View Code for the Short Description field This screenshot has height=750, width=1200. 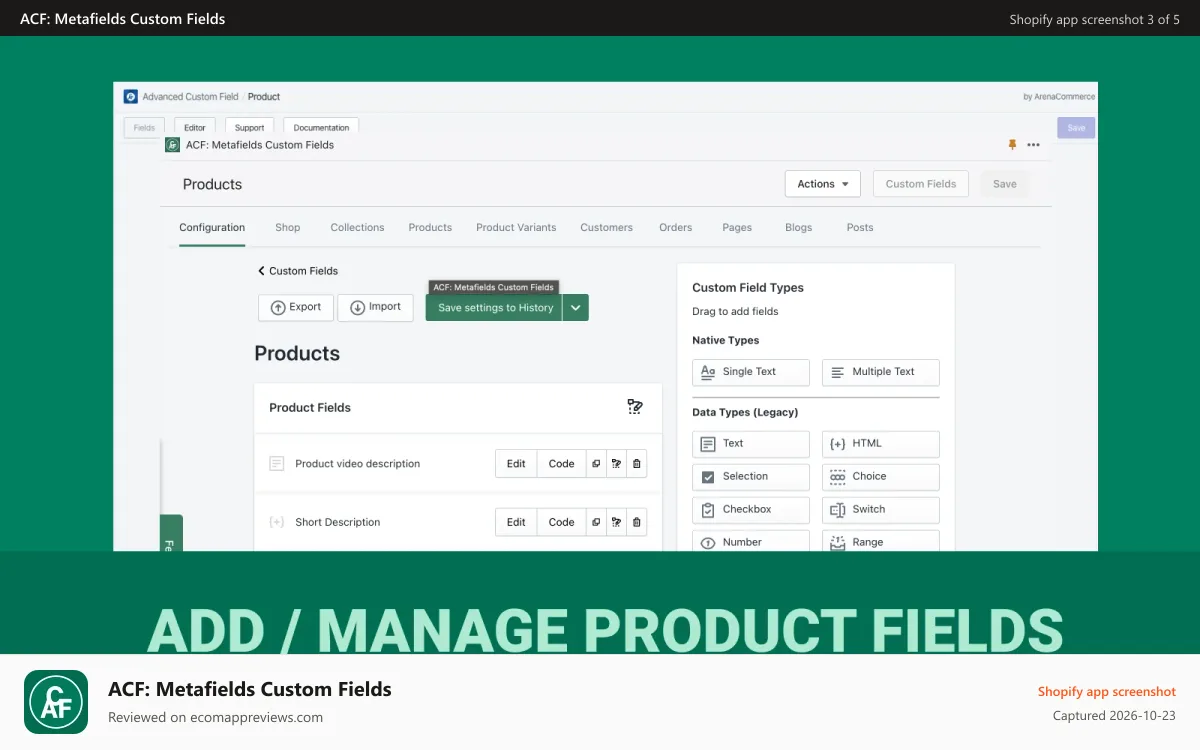pyautogui.click(x=562, y=522)
